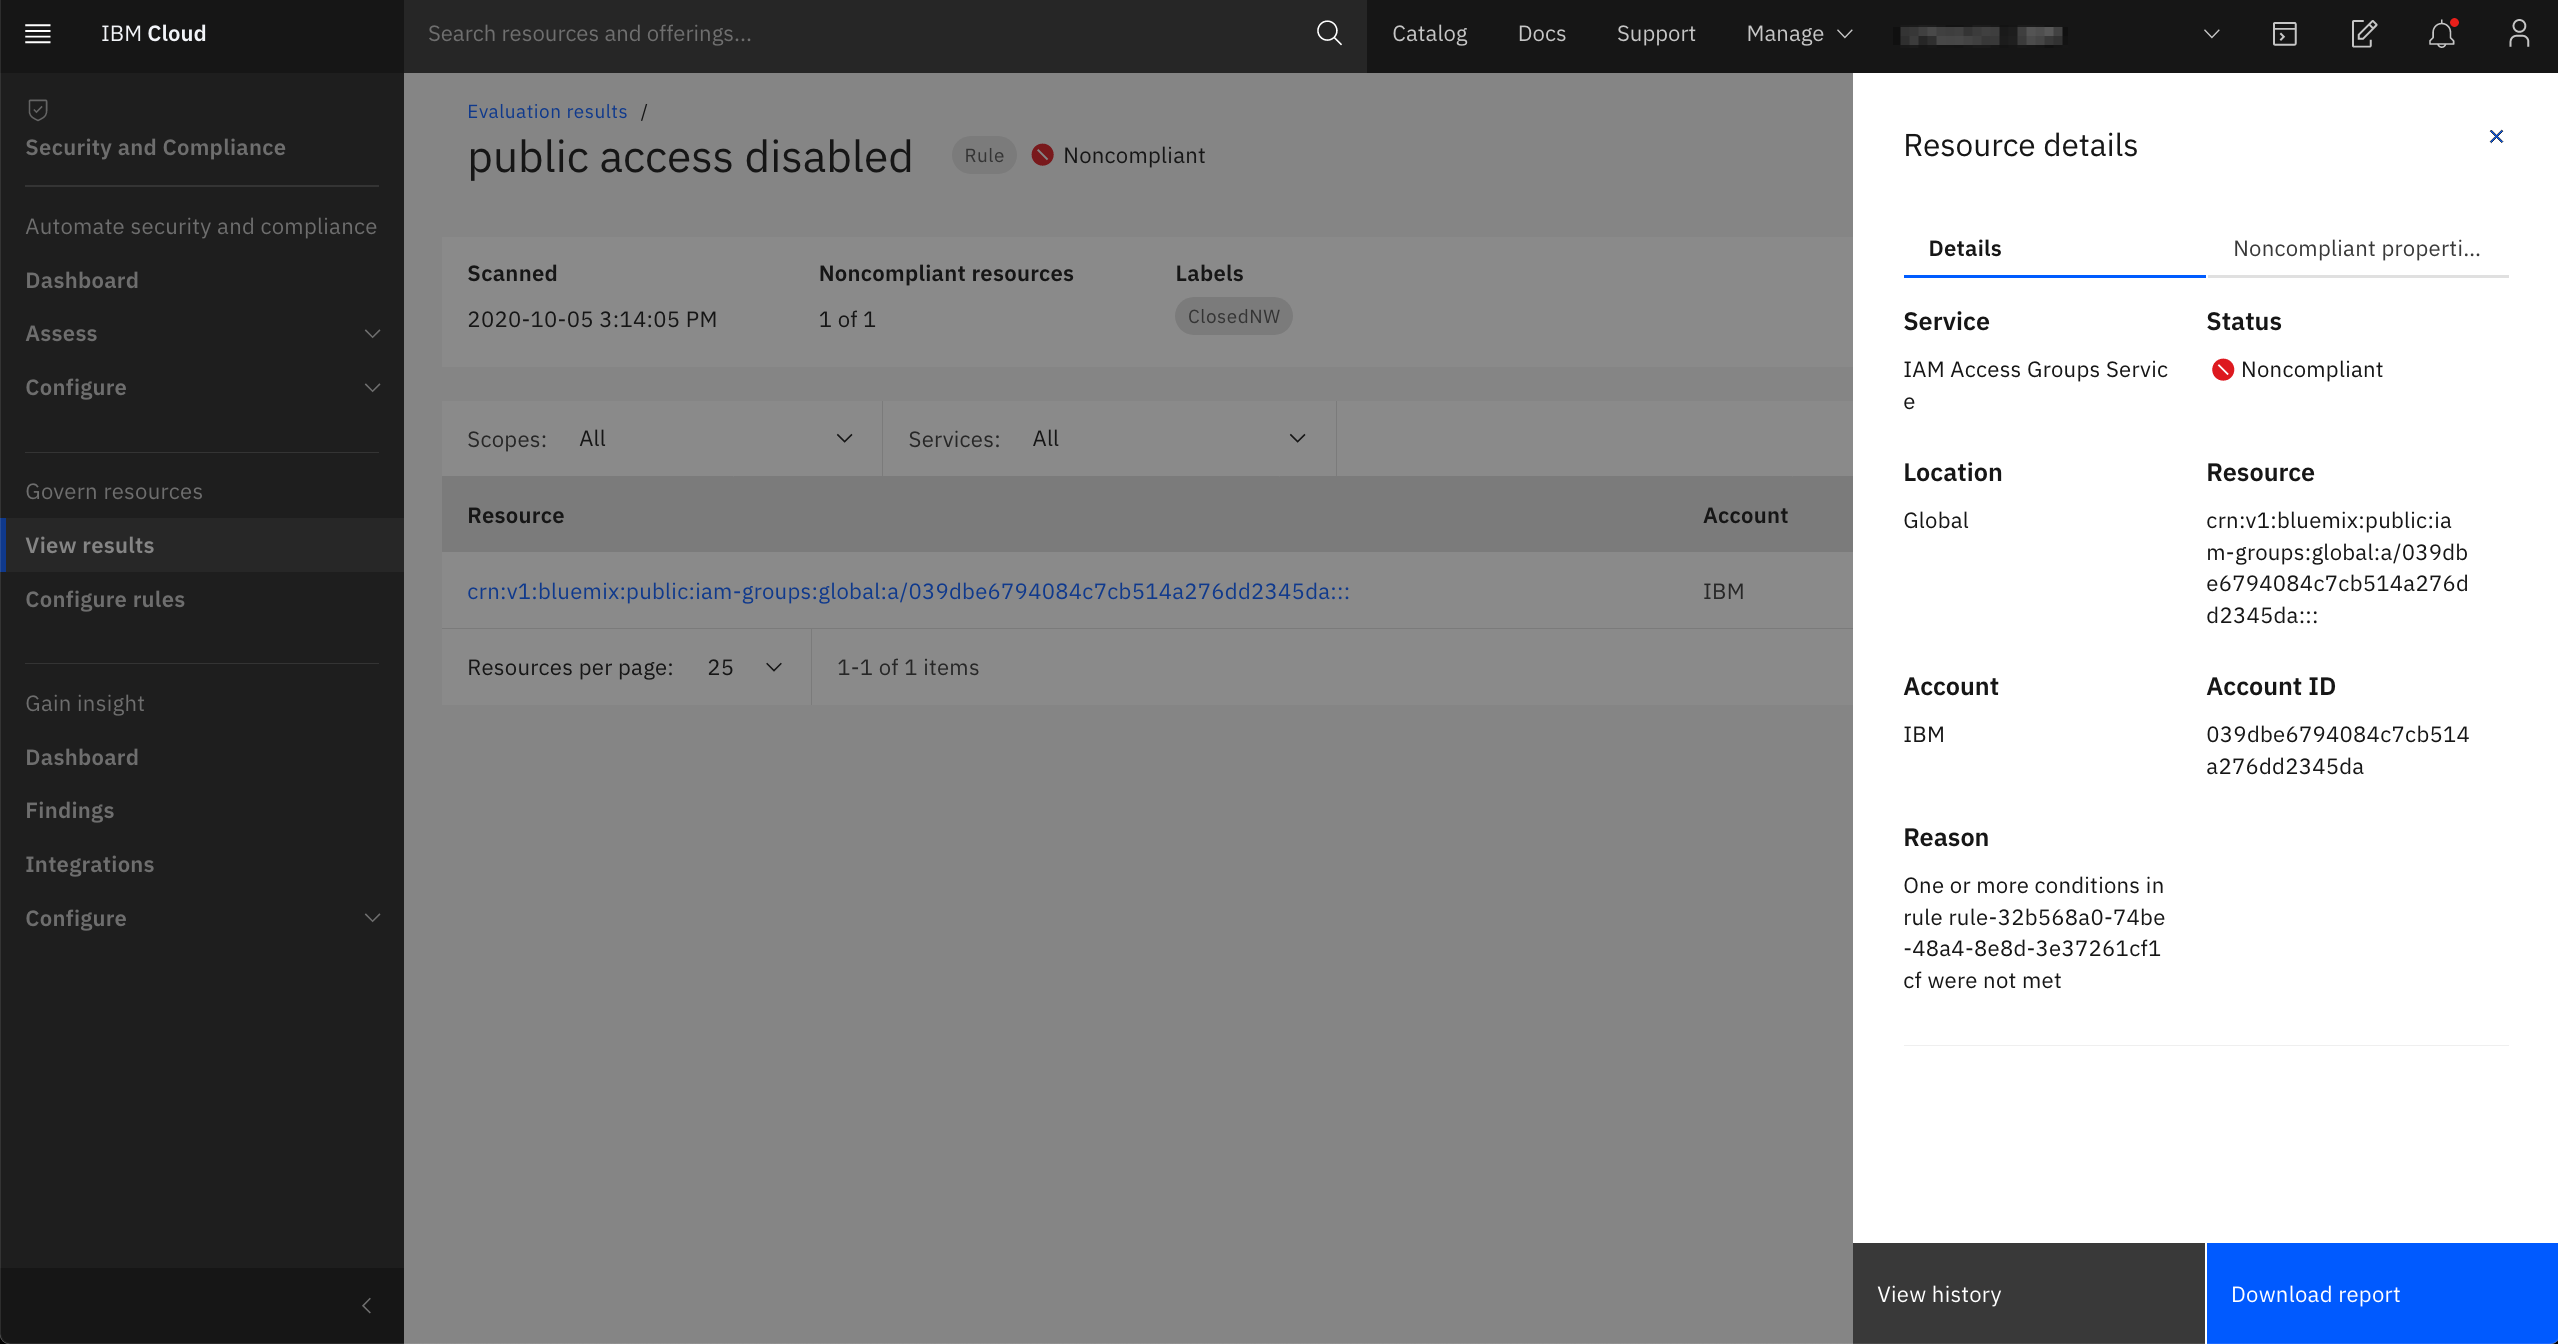Open the Scopes dropdown
The width and height of the screenshot is (2558, 1344).
(714, 439)
